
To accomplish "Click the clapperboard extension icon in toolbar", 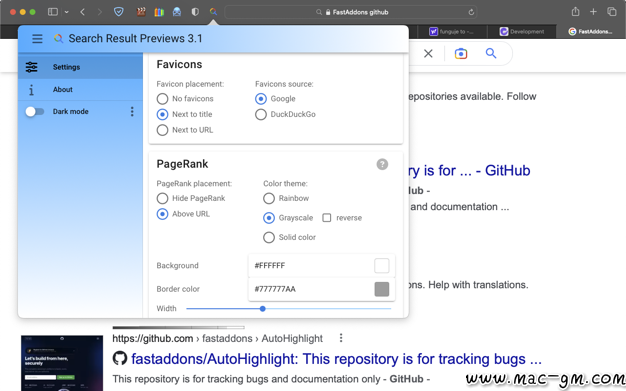I will pos(141,12).
